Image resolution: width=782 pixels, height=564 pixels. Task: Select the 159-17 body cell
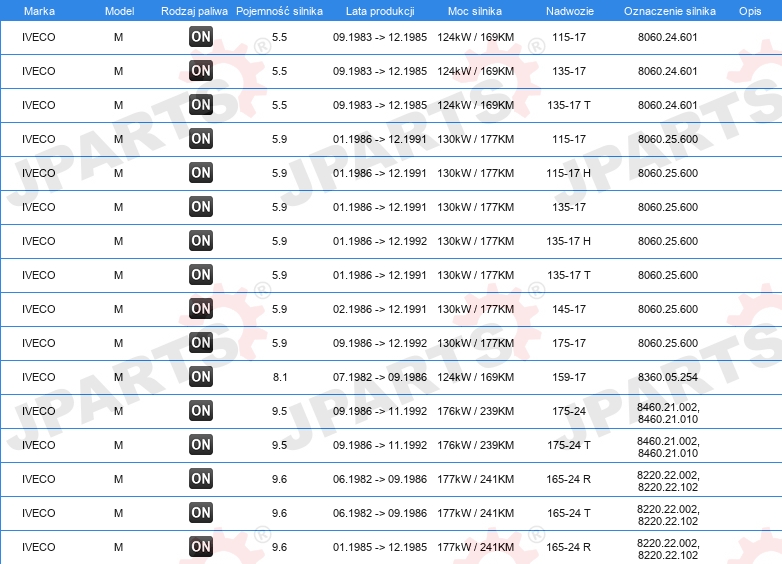tap(569, 377)
